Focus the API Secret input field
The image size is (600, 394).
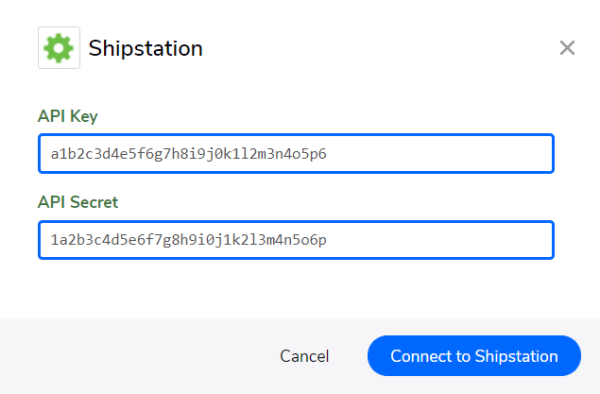296,240
